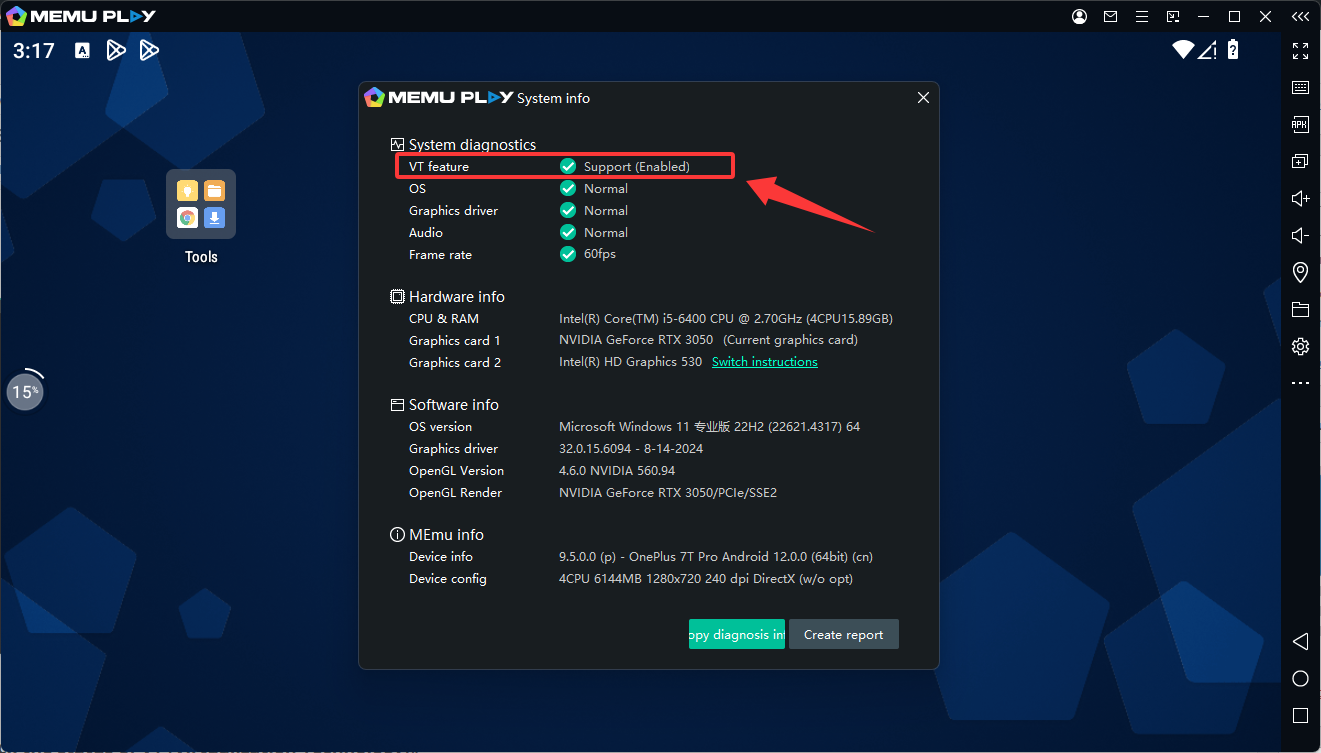Collapse the sidebar with triple chevron
This screenshot has height=753, width=1321.
(1299, 16)
